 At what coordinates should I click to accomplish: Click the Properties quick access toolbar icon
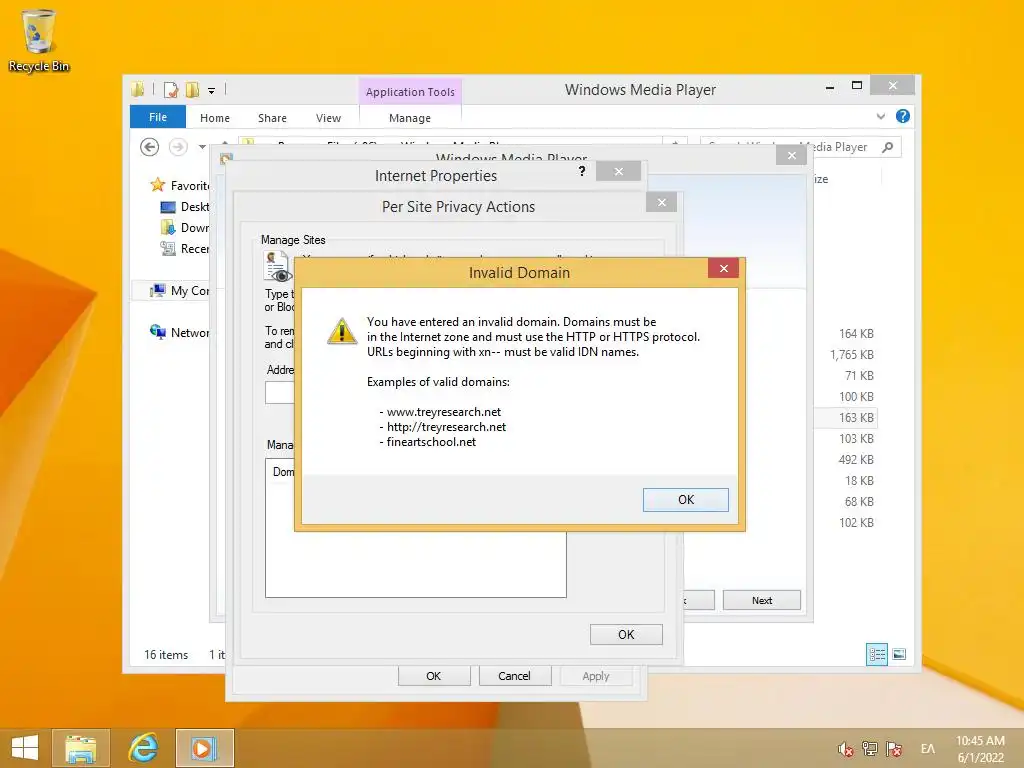(x=171, y=89)
